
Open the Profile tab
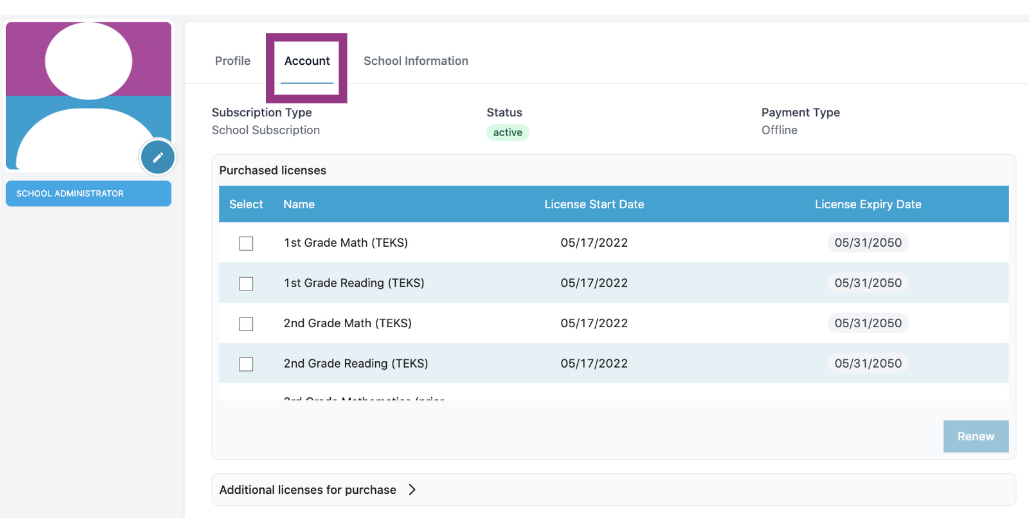[233, 61]
